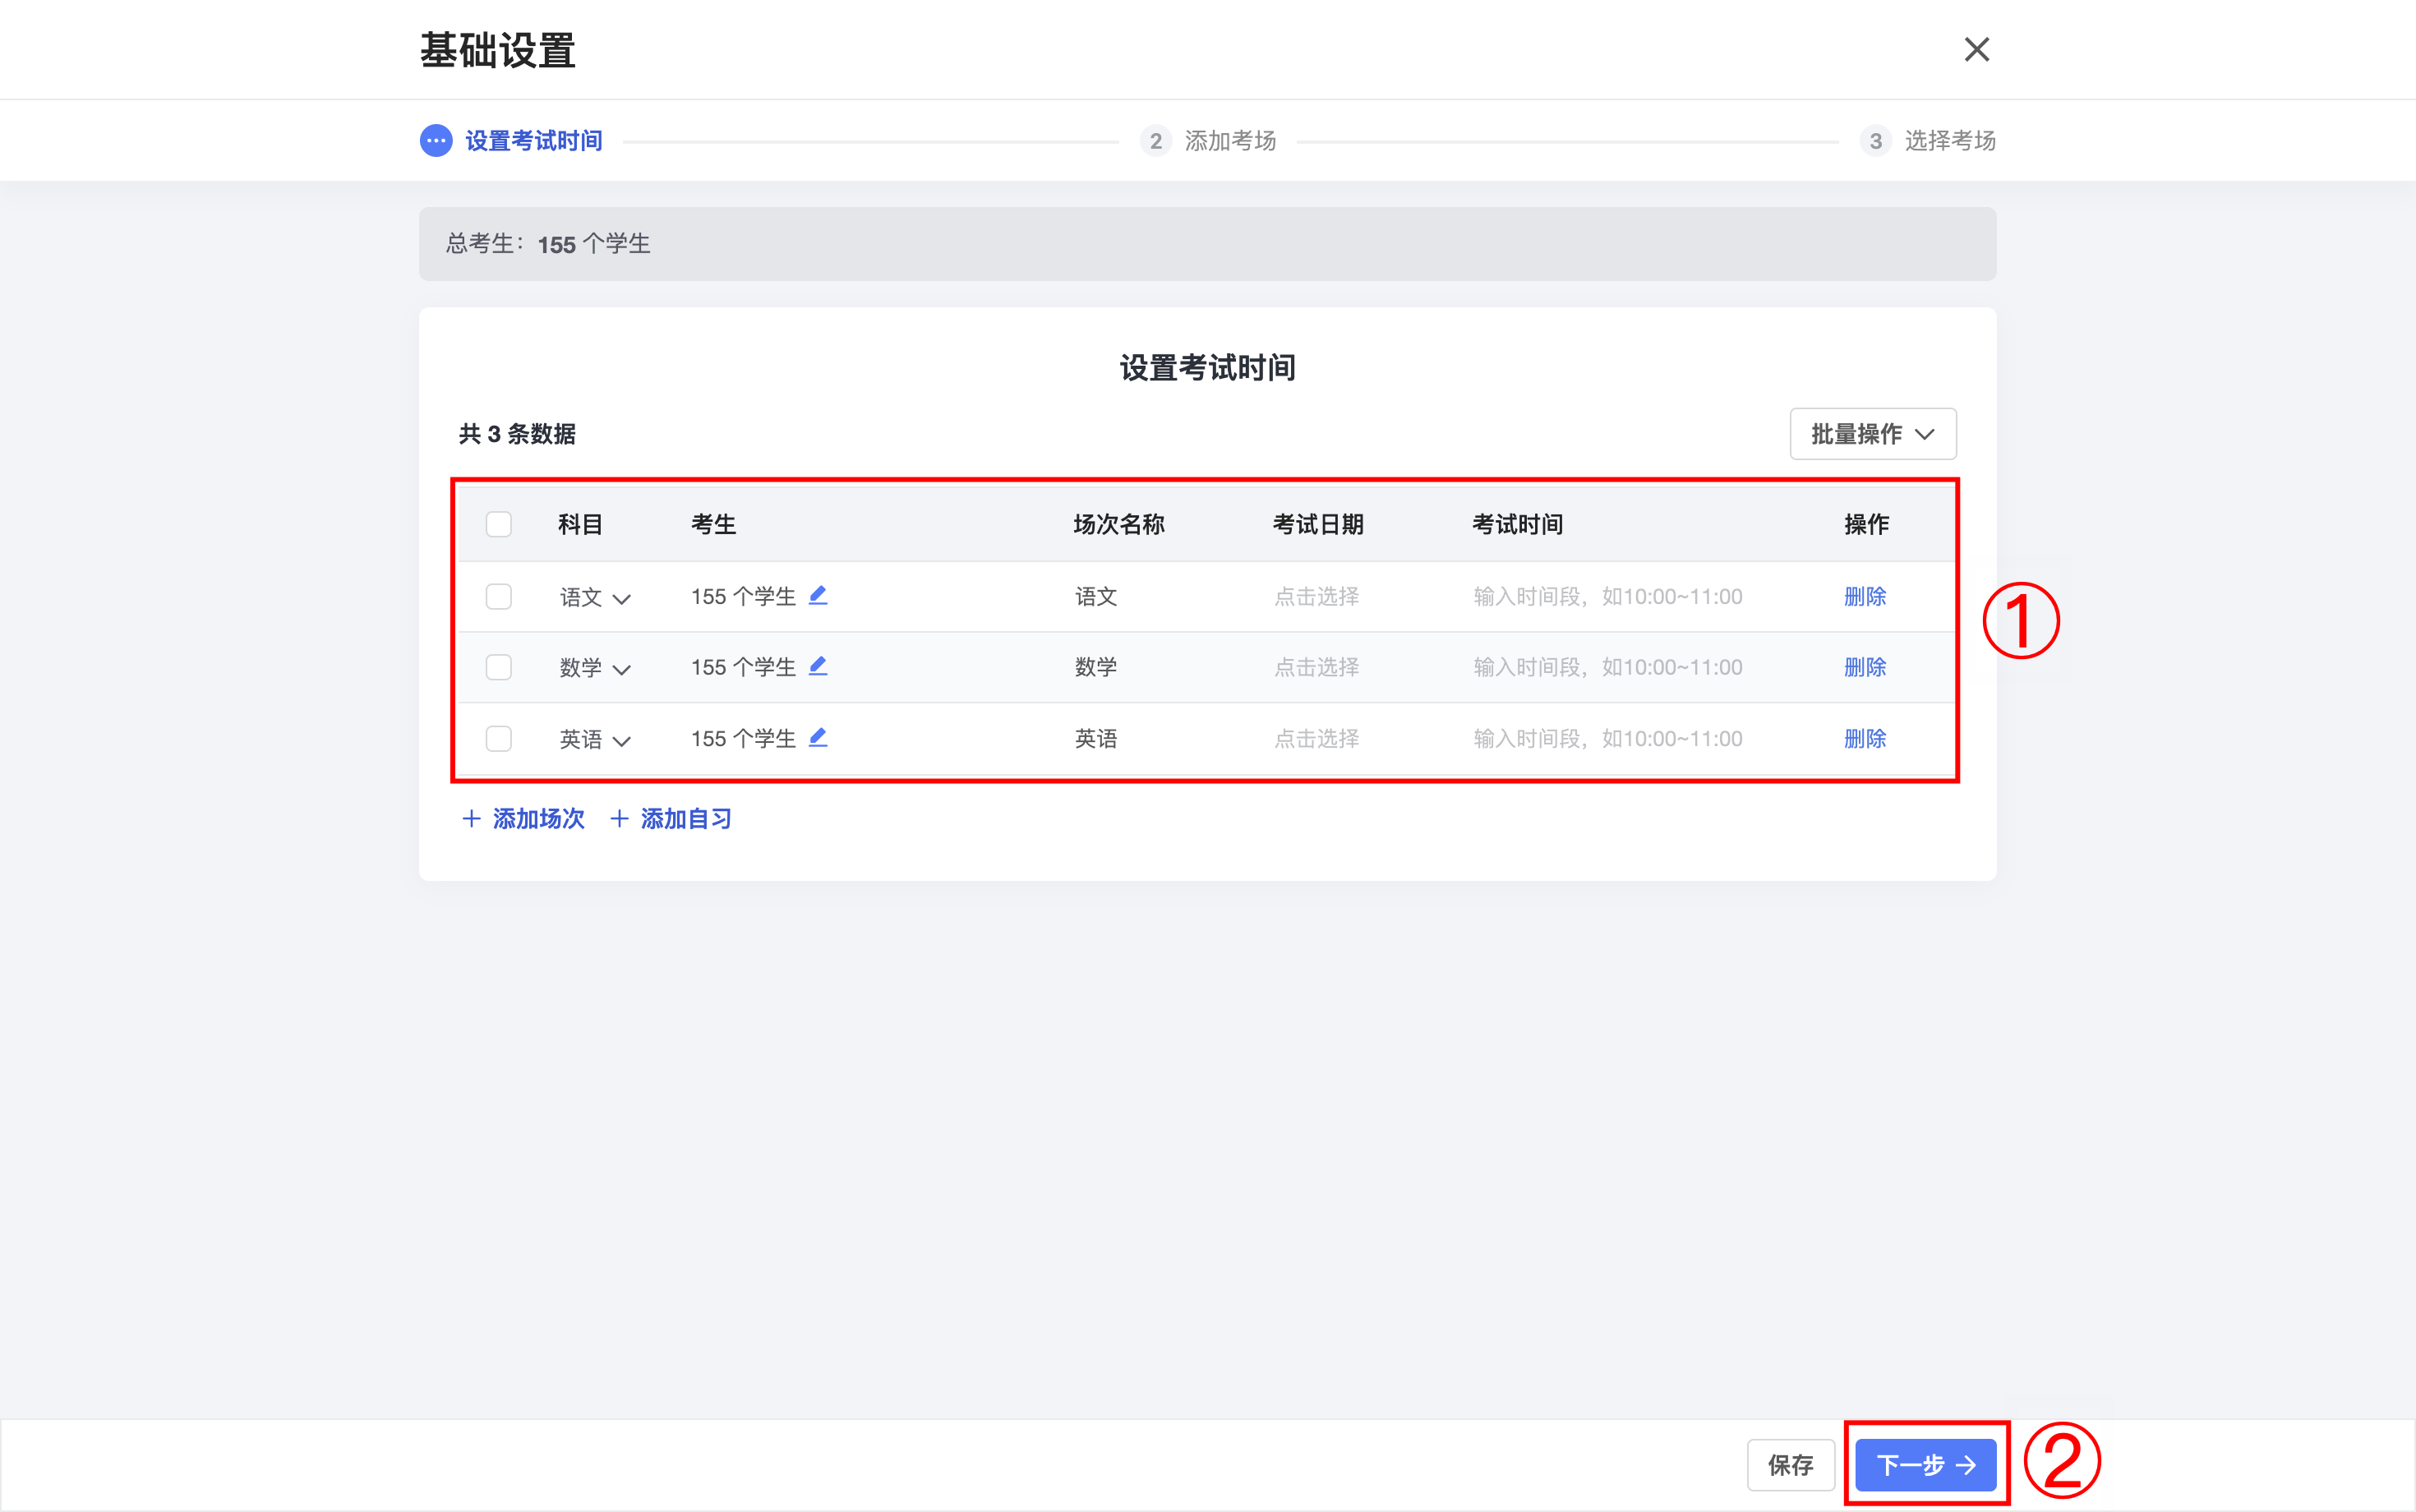
Task: Delete the 数学 exam session
Action: [1865, 667]
